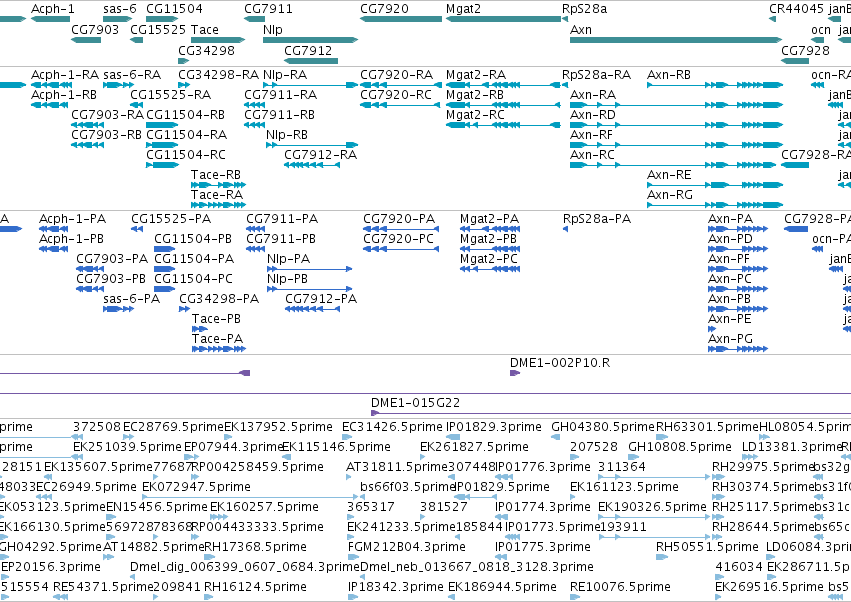Image resolution: width=851 pixels, height=602 pixels.
Task: Click the Axn-RE transcript label
Action: (669, 175)
